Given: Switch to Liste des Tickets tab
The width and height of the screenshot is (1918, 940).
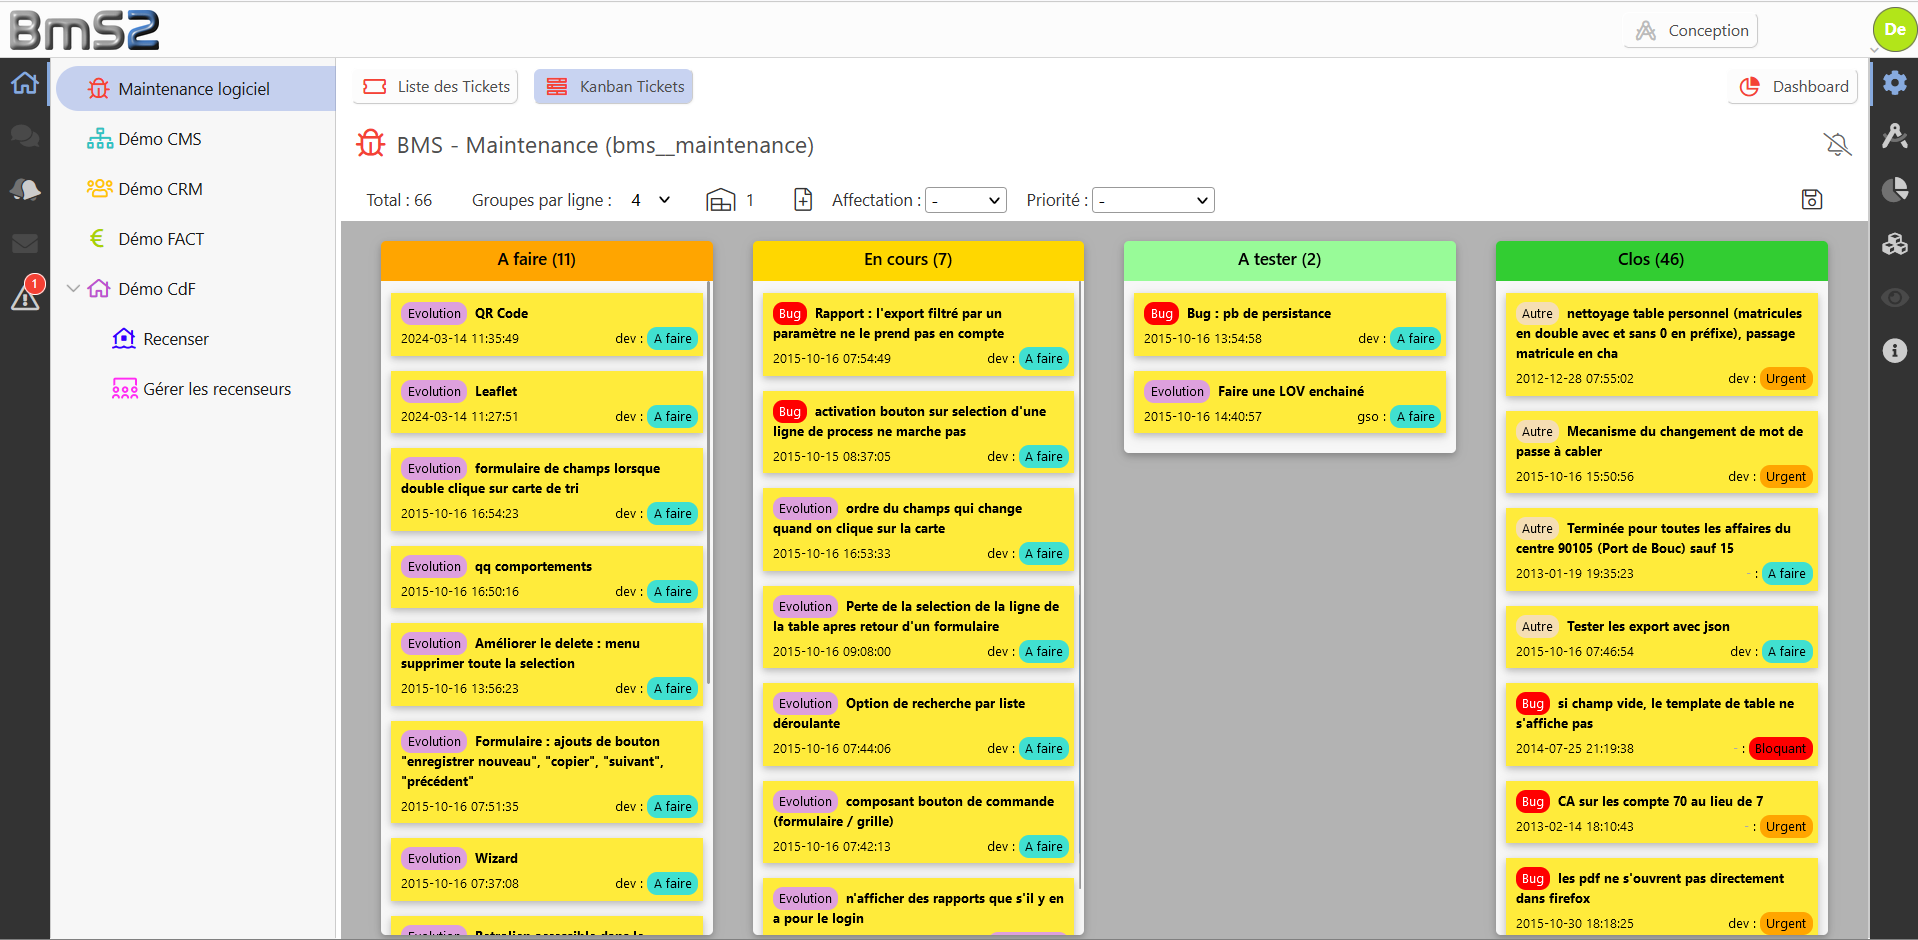Looking at the screenshot, I should [436, 87].
